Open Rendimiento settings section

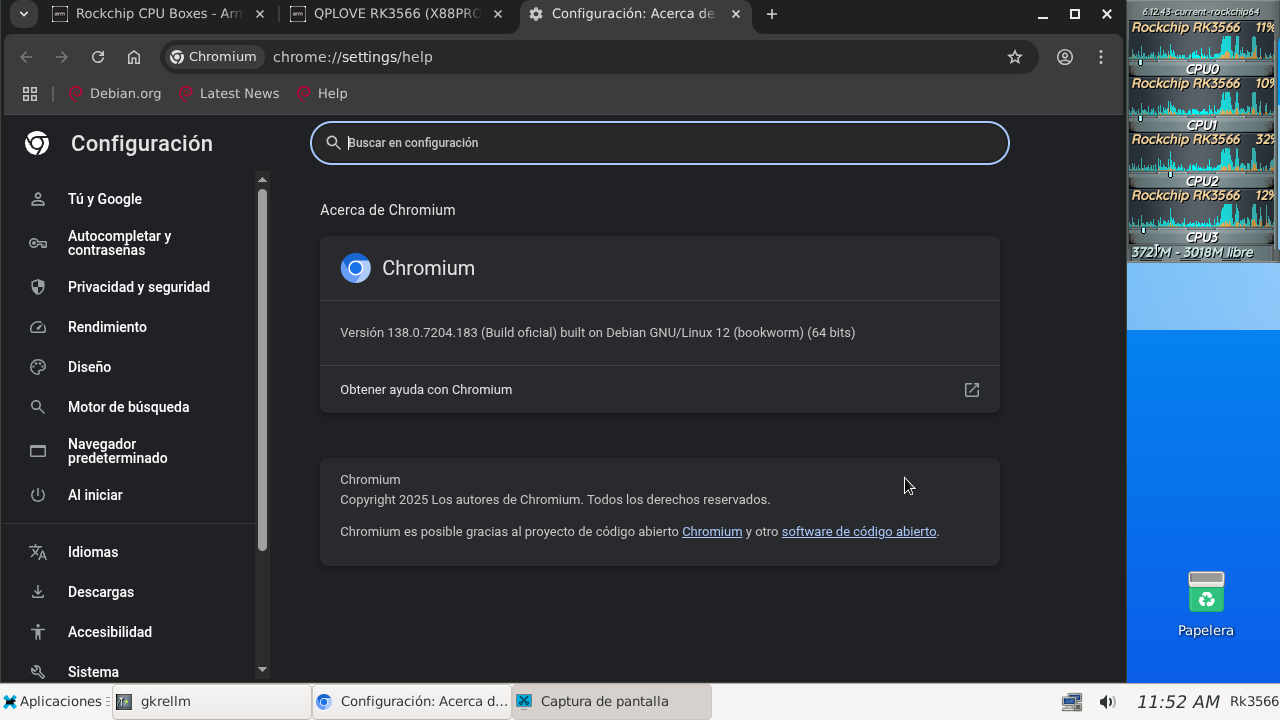point(129,327)
